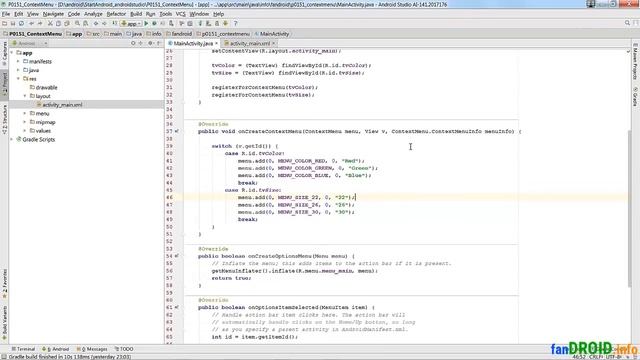
Task: Click the Redo toolbar arrow
Action: tap(40, 24)
